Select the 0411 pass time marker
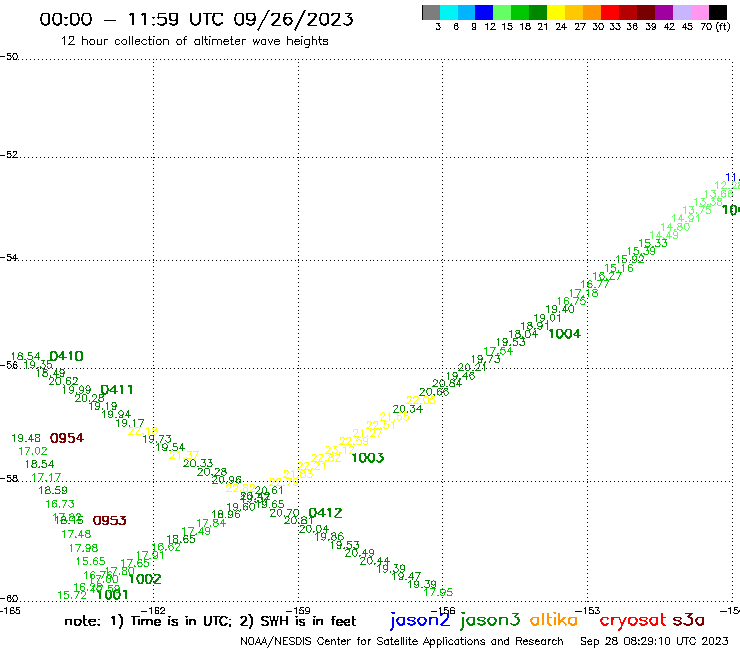Screen dimensions: 740x650 (x=117, y=389)
